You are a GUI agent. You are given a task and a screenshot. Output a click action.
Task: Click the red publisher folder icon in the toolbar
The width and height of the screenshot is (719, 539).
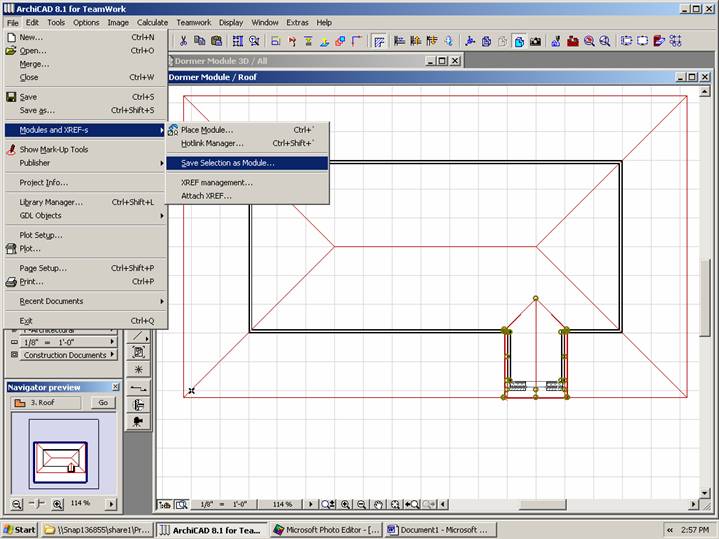[659, 41]
